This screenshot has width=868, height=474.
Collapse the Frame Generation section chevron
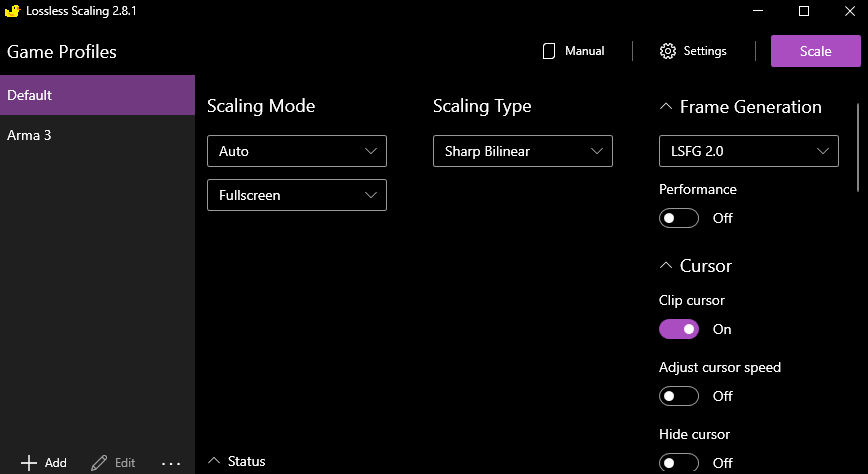coord(665,107)
